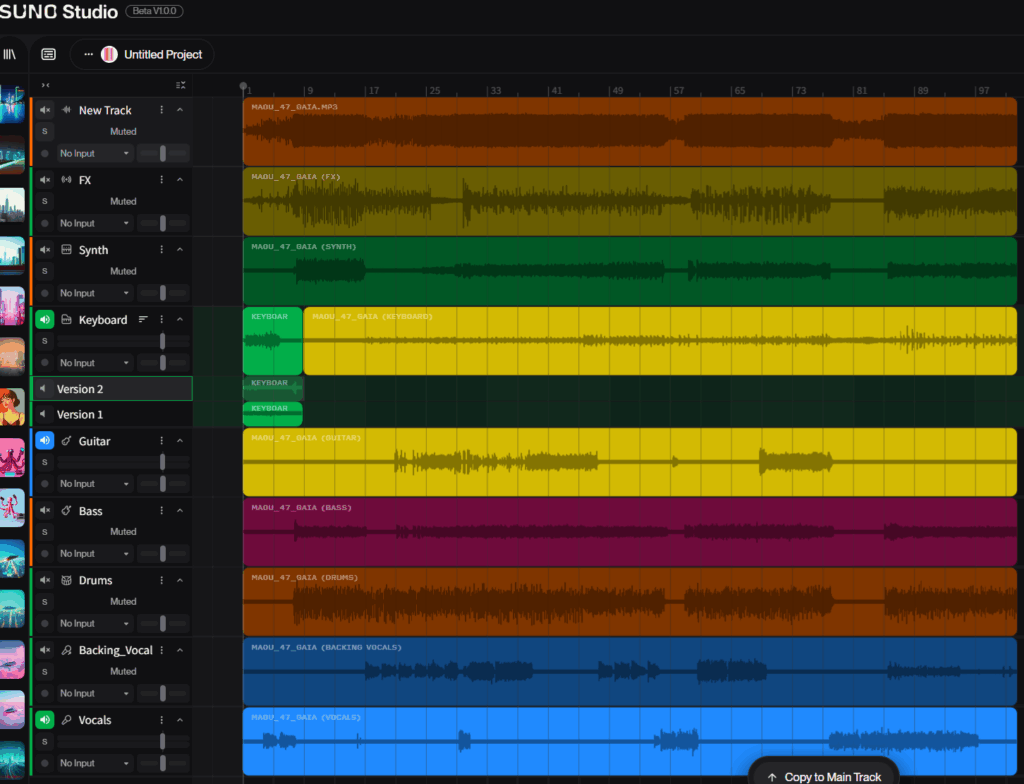
Task: Select Version 1 of the Keyboard track
Action: coord(80,414)
